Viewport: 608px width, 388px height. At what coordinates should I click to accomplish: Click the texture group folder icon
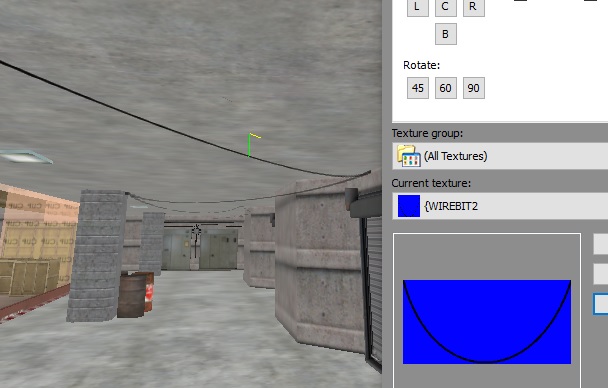(408, 156)
